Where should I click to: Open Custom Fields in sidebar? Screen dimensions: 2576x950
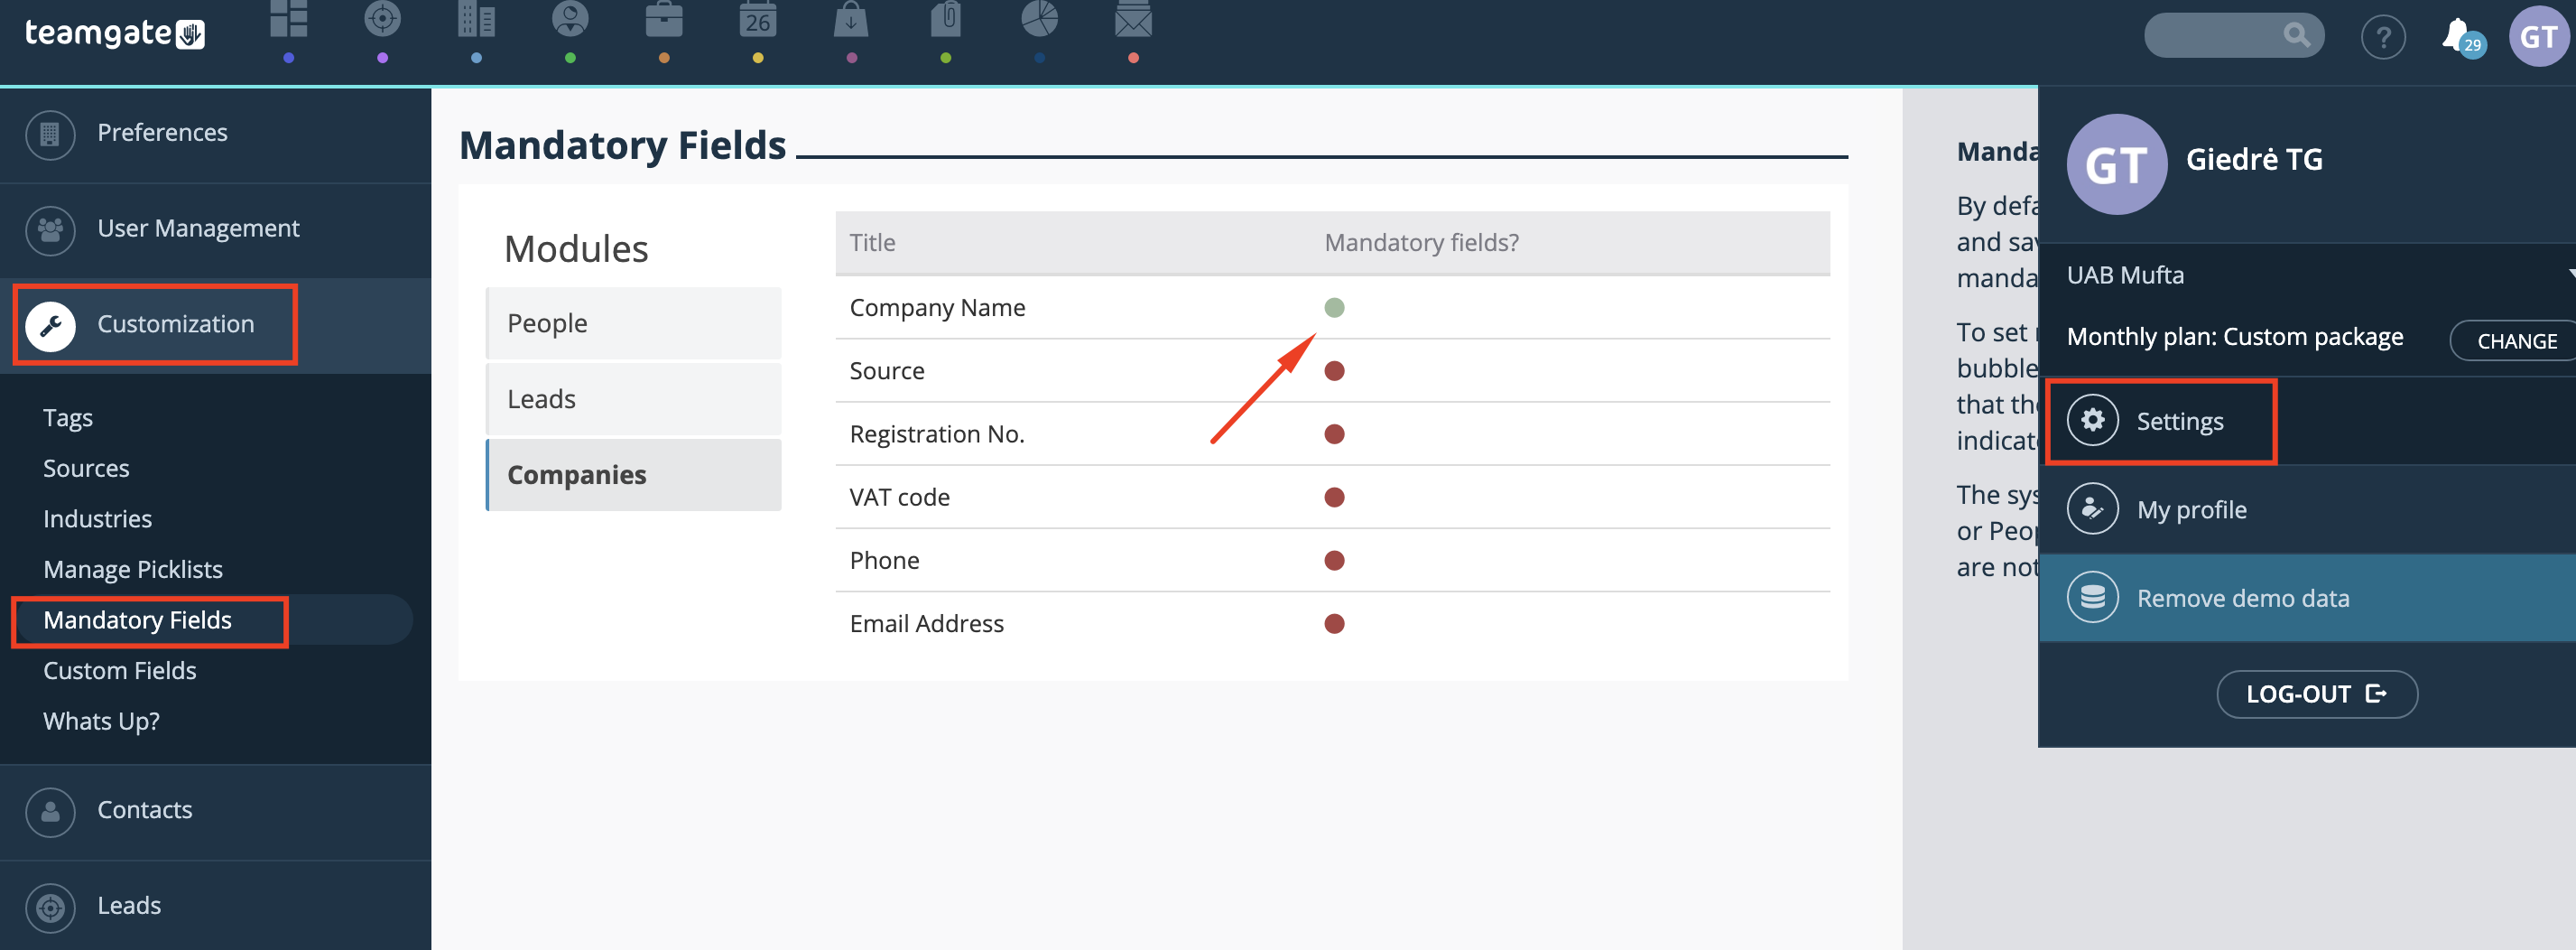click(x=119, y=671)
